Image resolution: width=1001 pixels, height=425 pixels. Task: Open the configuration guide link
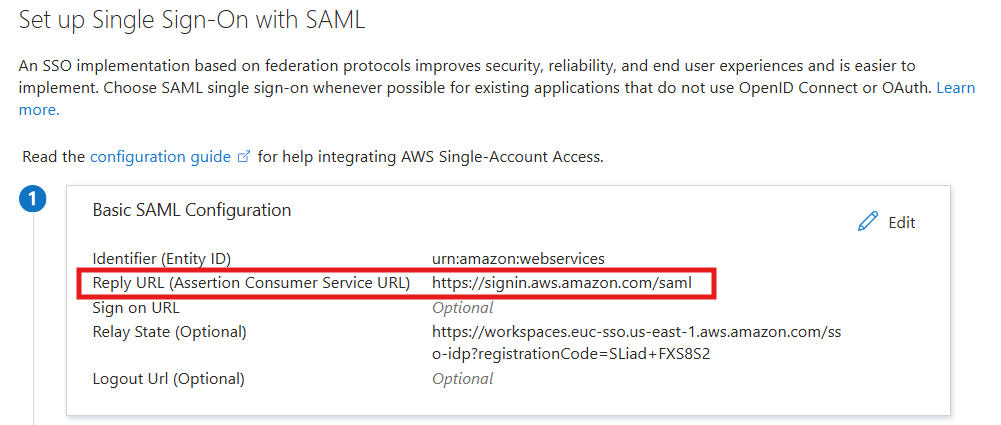click(x=160, y=157)
